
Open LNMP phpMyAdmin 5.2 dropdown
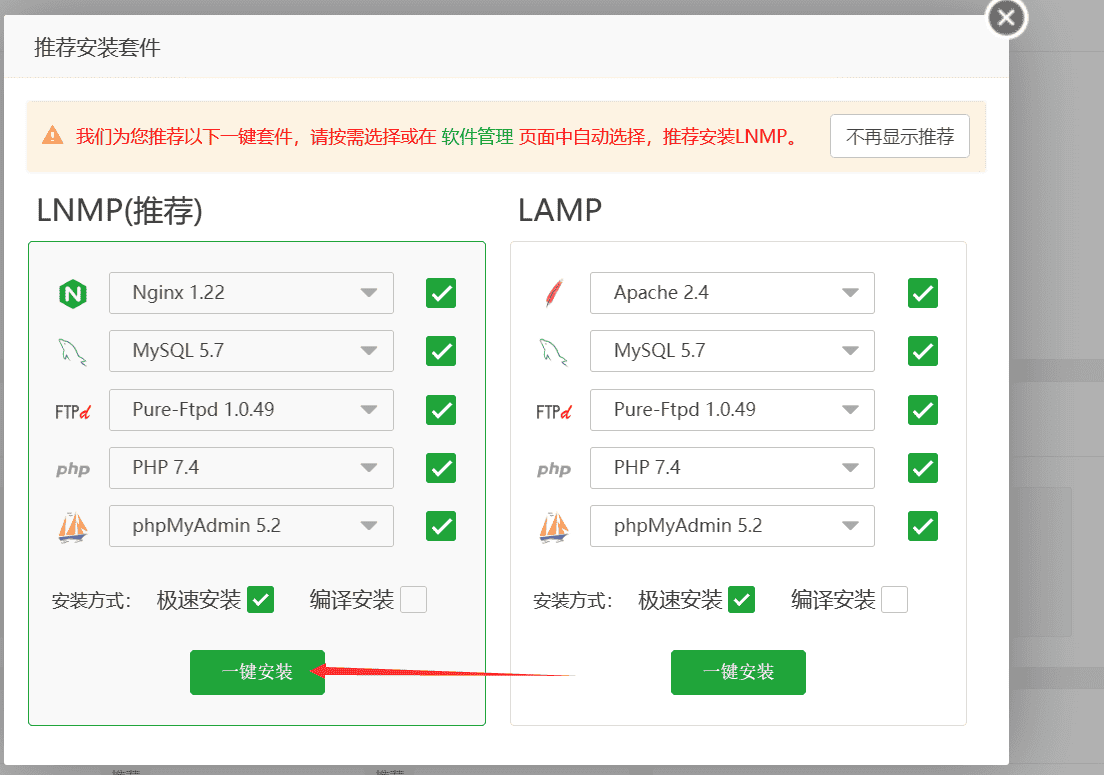251,526
